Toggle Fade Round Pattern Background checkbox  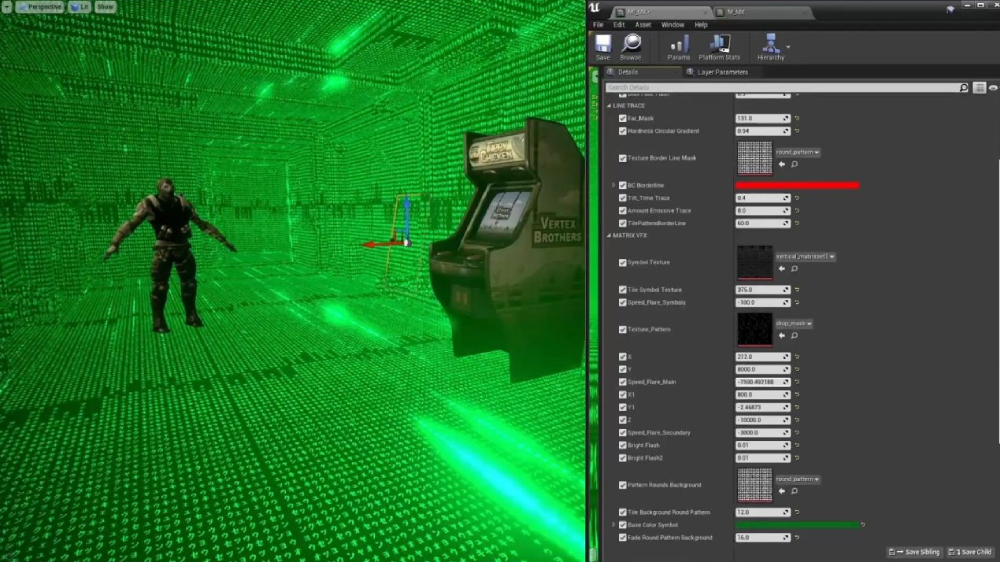coord(622,538)
